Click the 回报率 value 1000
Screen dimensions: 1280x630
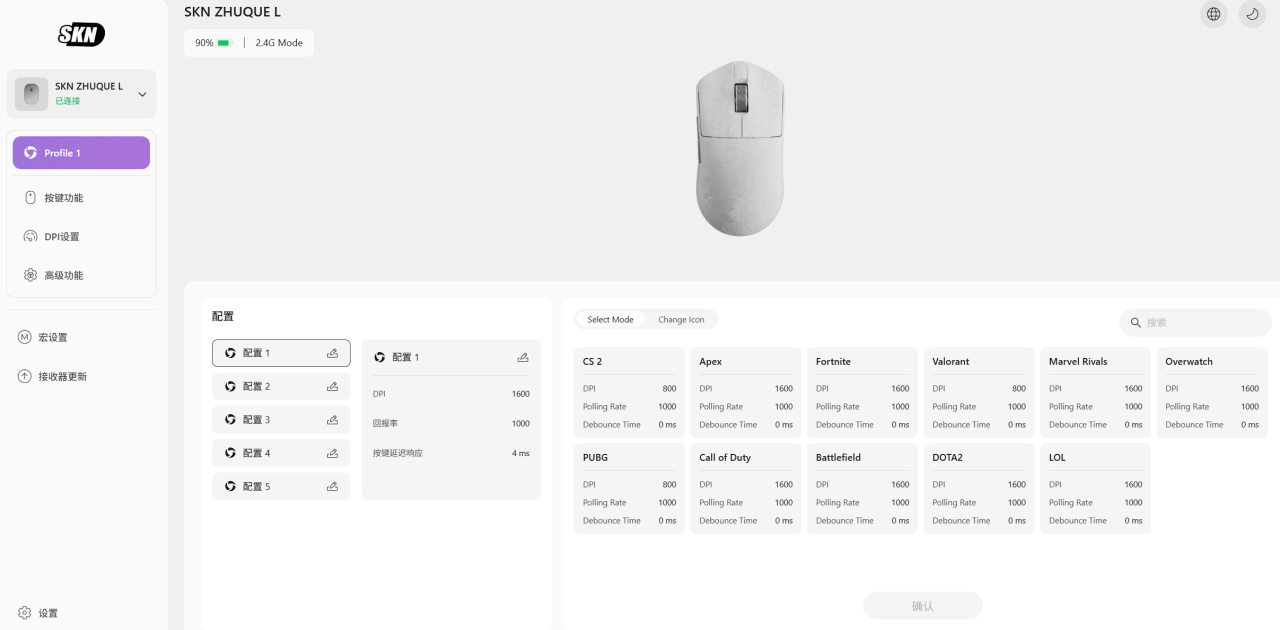(520, 424)
